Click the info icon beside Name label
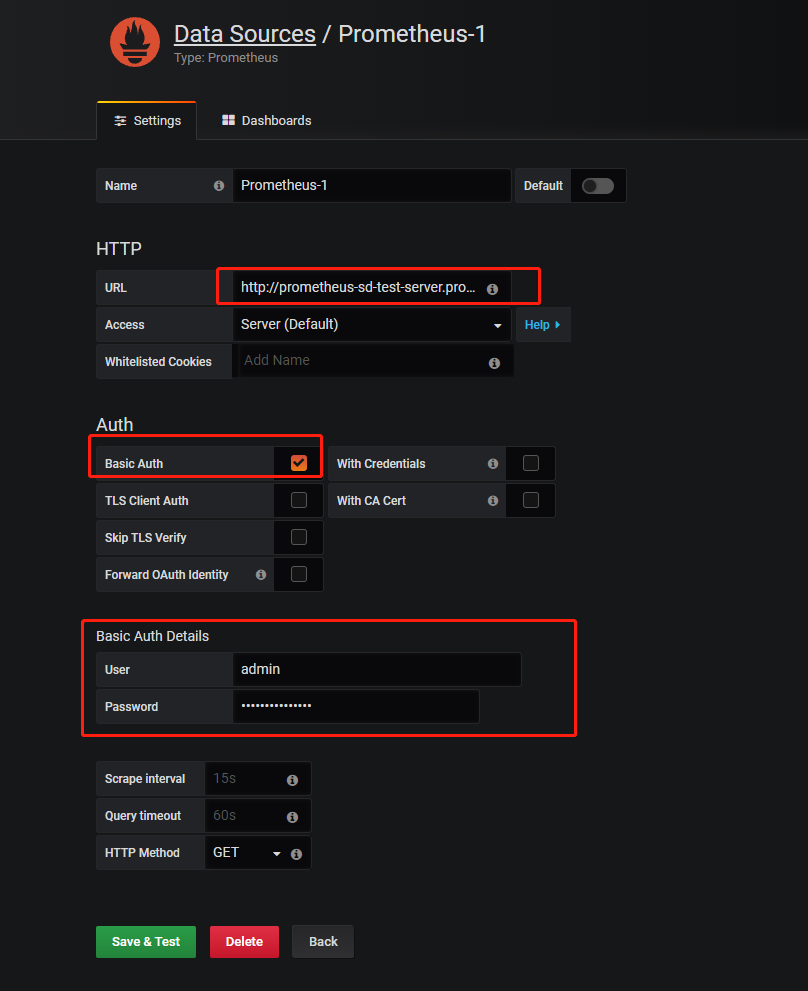Viewport: 808px width, 991px height. (218, 186)
